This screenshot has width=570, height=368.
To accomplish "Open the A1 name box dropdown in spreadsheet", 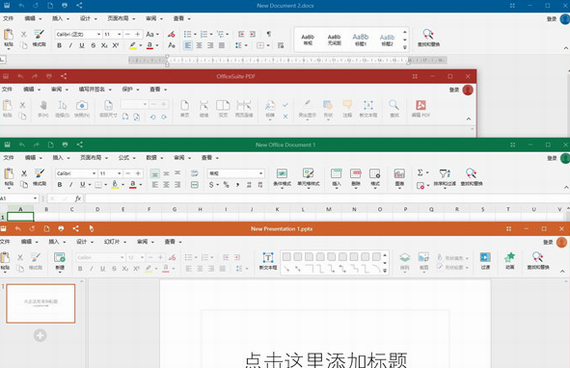I will (x=35, y=198).
